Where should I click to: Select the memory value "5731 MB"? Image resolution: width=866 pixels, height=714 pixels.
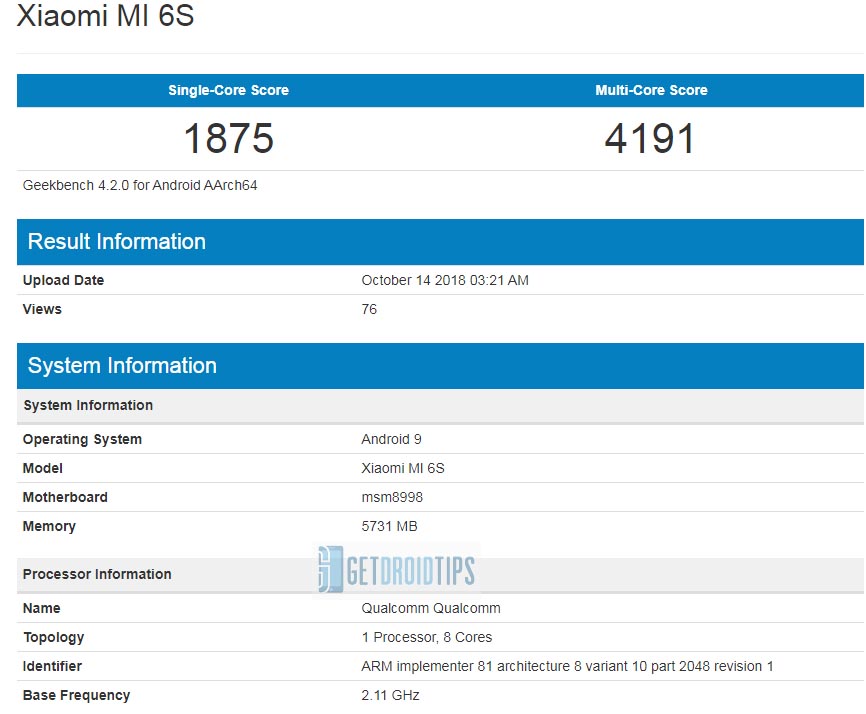point(389,526)
